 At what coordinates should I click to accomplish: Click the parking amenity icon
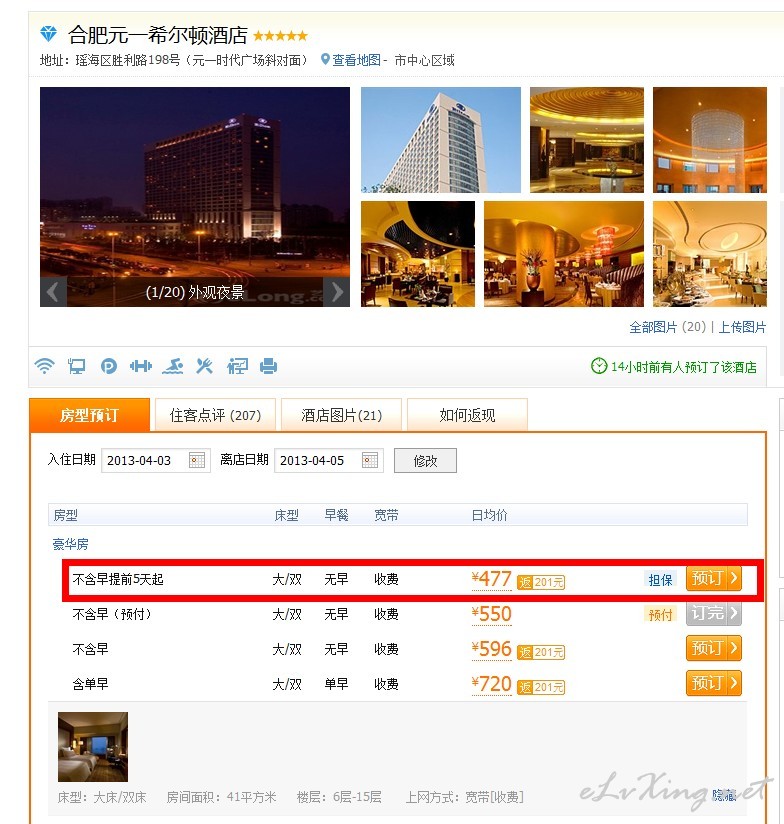[109, 366]
